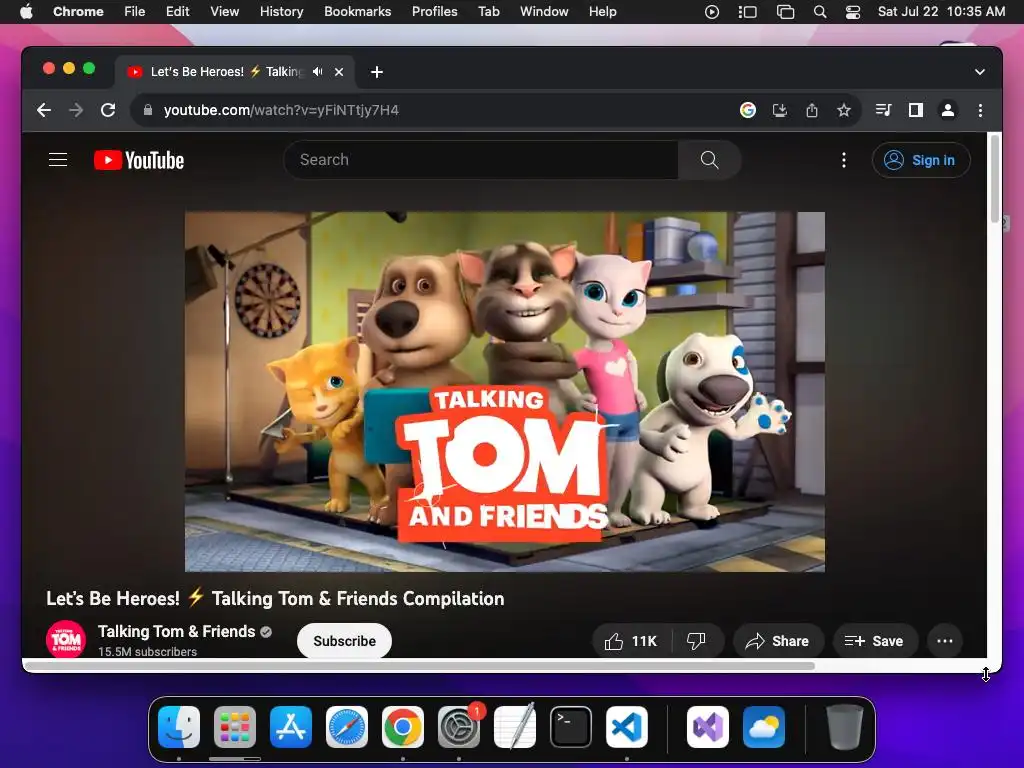Open Visual Studio purple icon in Dock
The height and width of the screenshot is (768, 1024).
708,727
